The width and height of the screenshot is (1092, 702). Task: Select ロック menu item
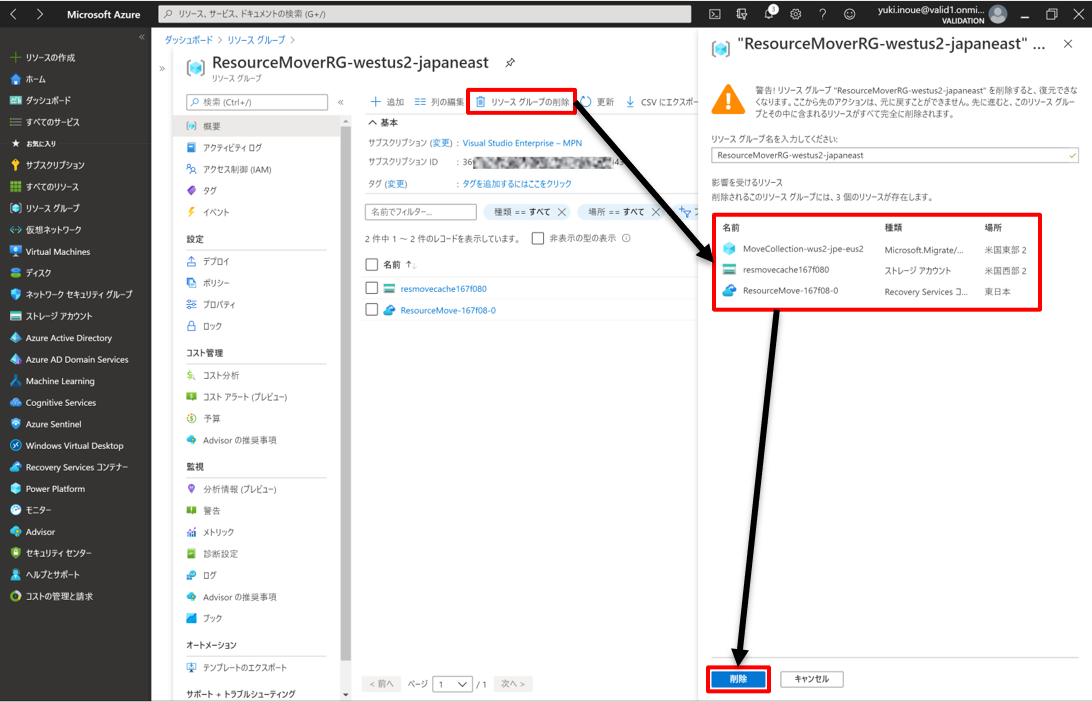[212, 326]
